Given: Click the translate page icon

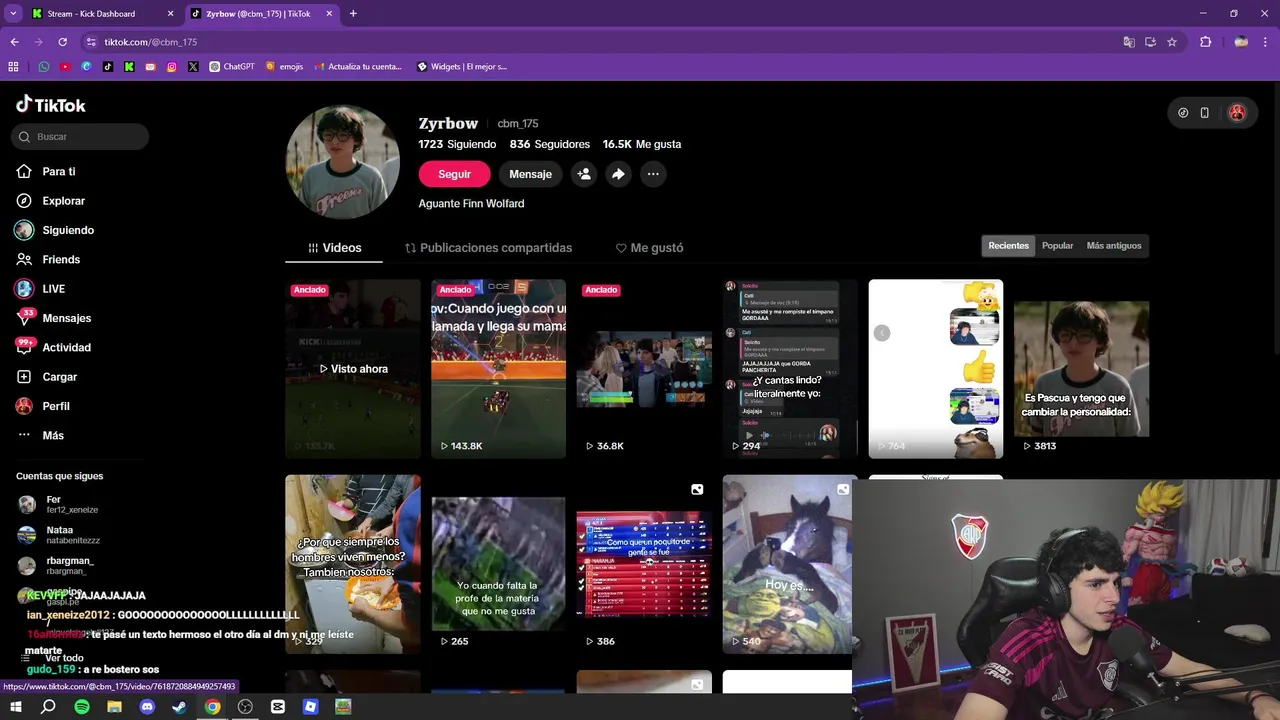Looking at the screenshot, I should (x=1129, y=42).
